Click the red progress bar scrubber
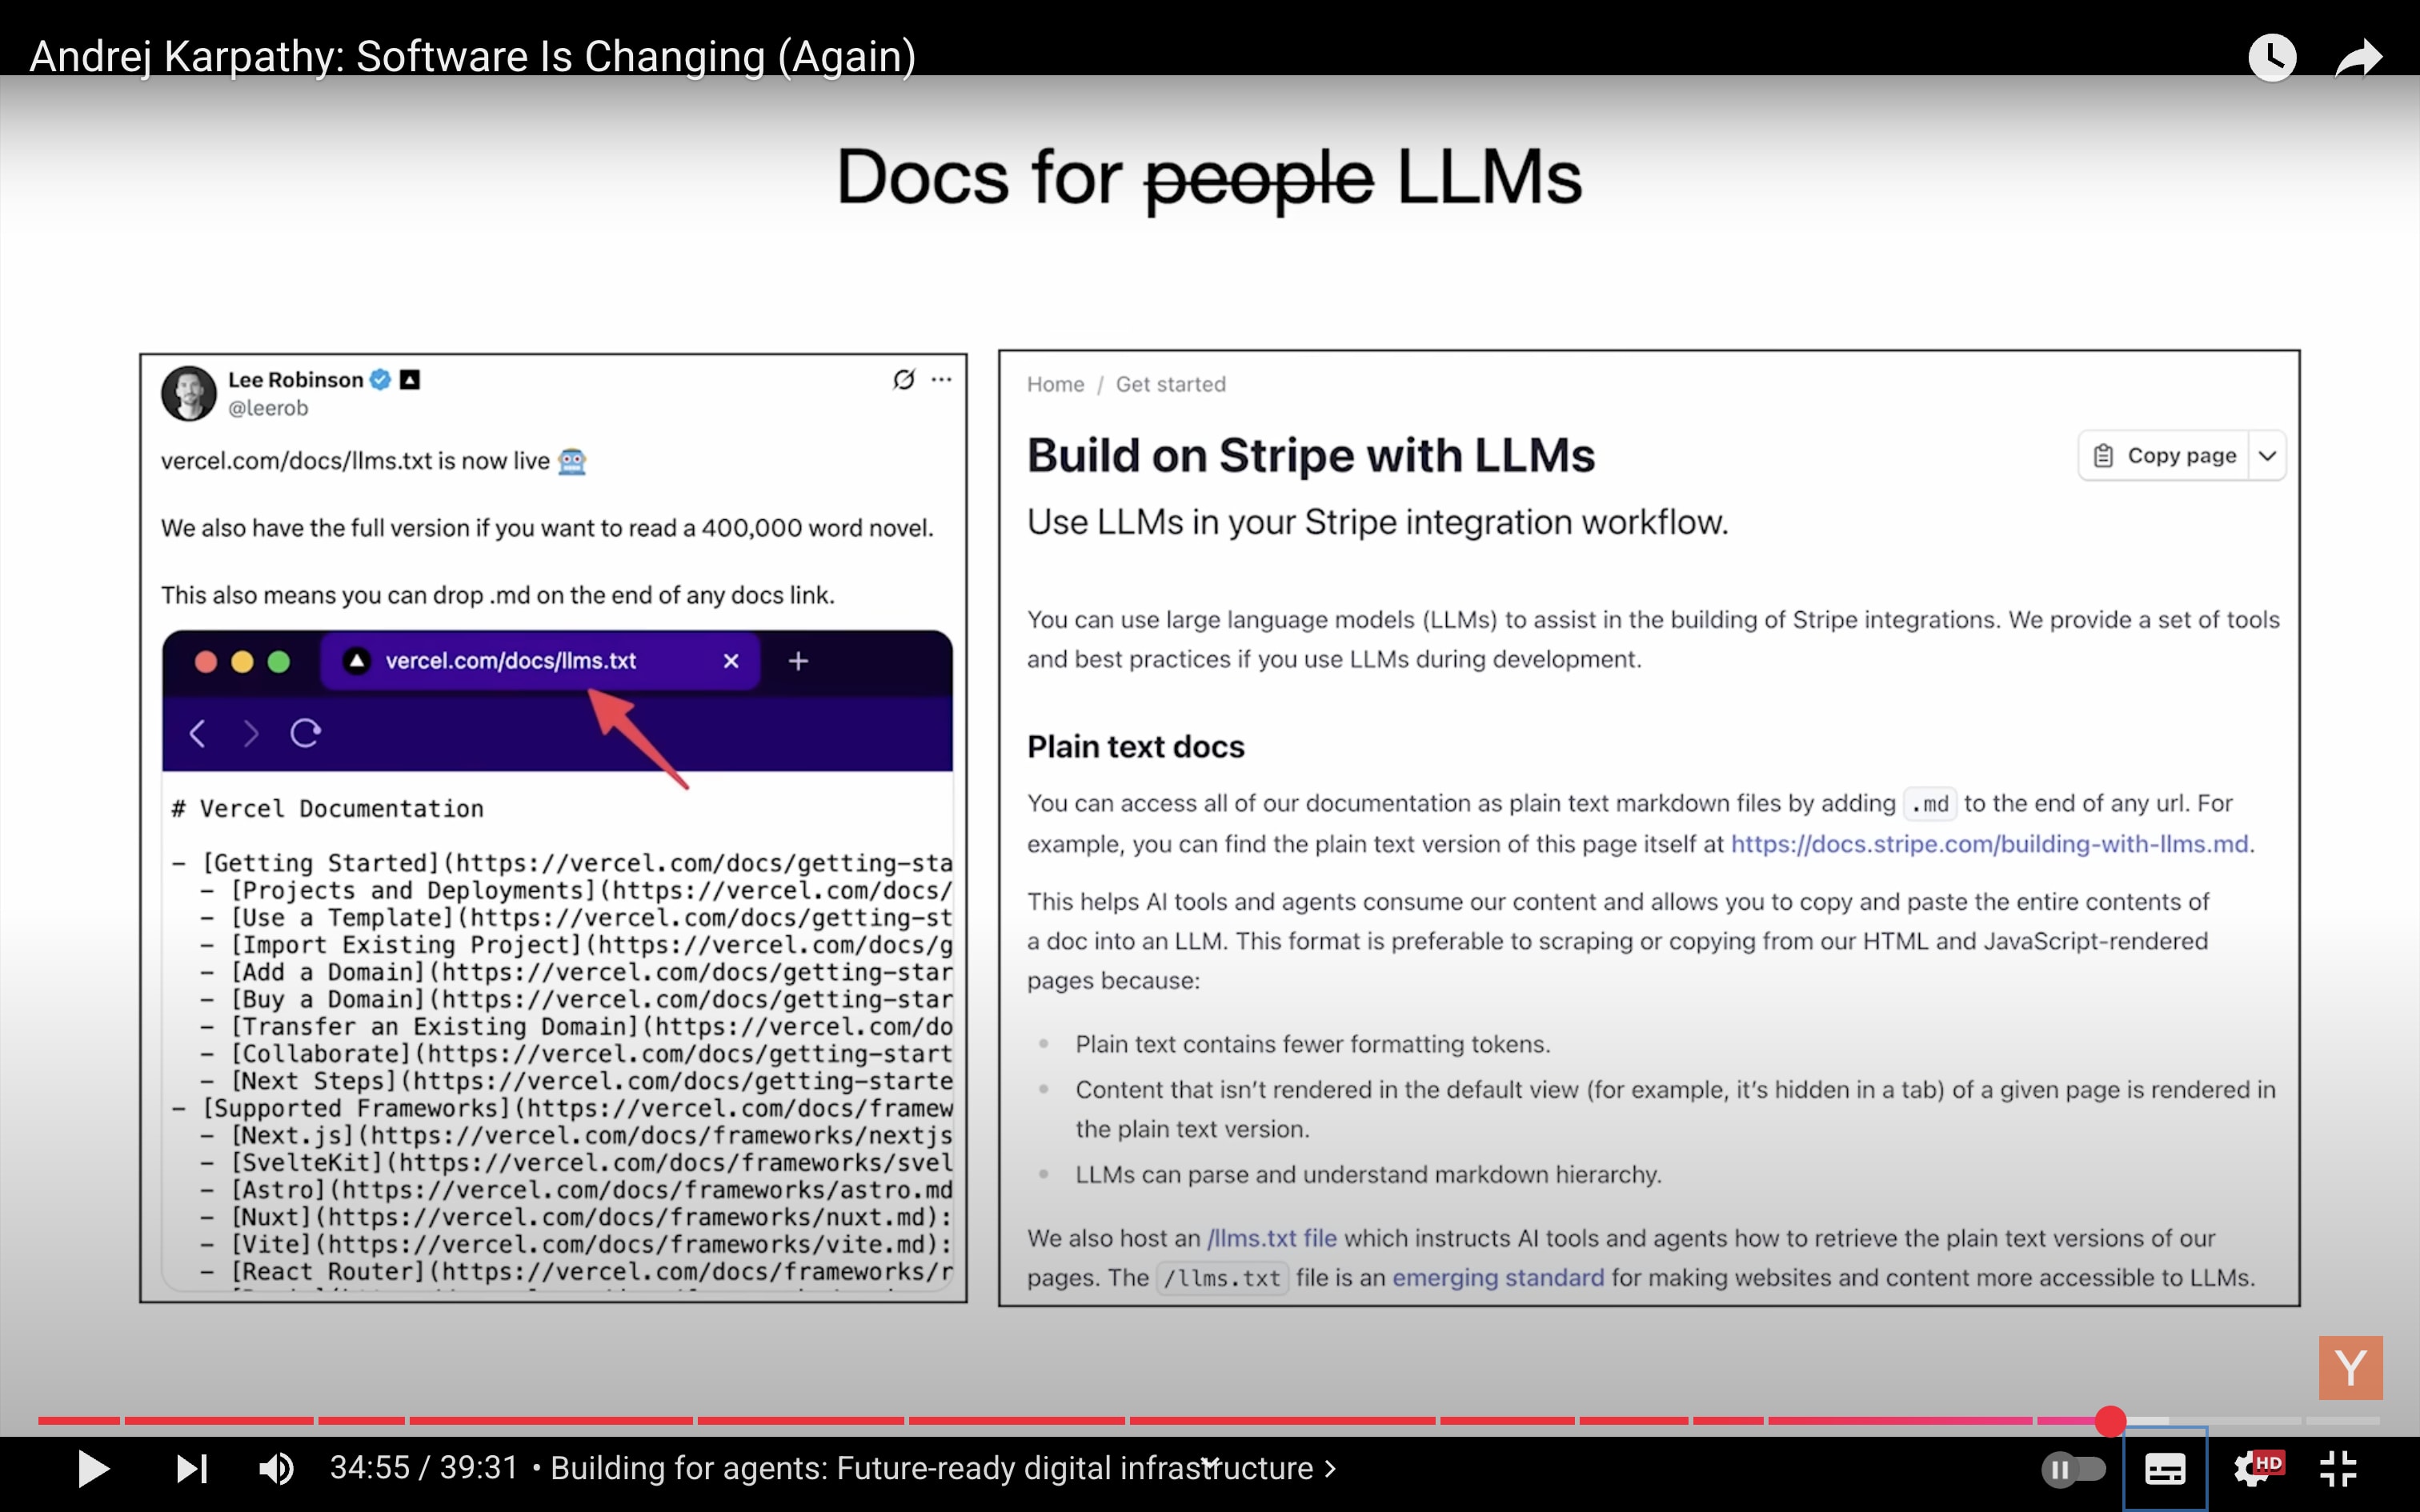 coord(2110,1420)
